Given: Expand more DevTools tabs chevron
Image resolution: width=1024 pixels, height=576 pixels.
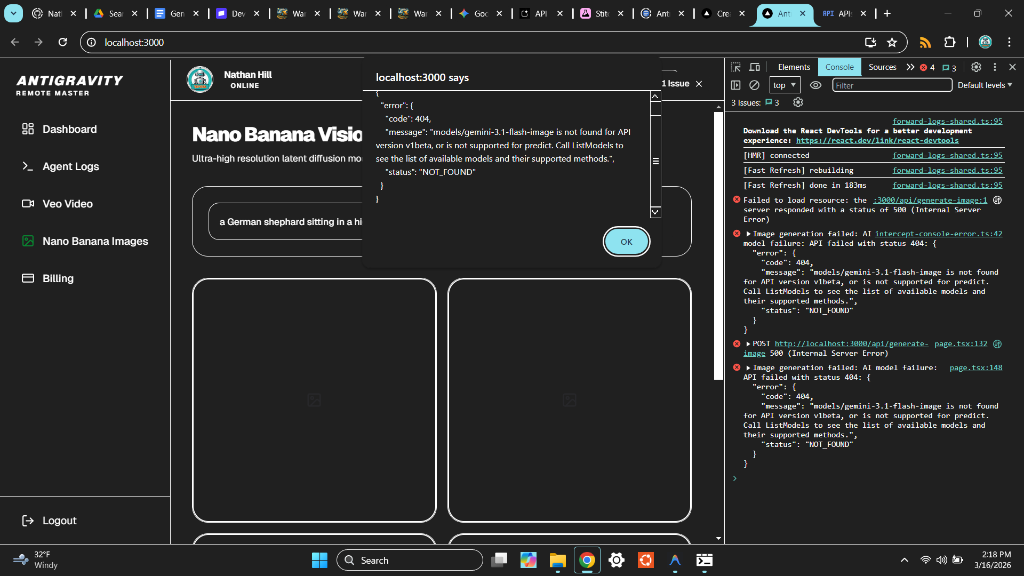Looking at the screenshot, I should (x=910, y=67).
